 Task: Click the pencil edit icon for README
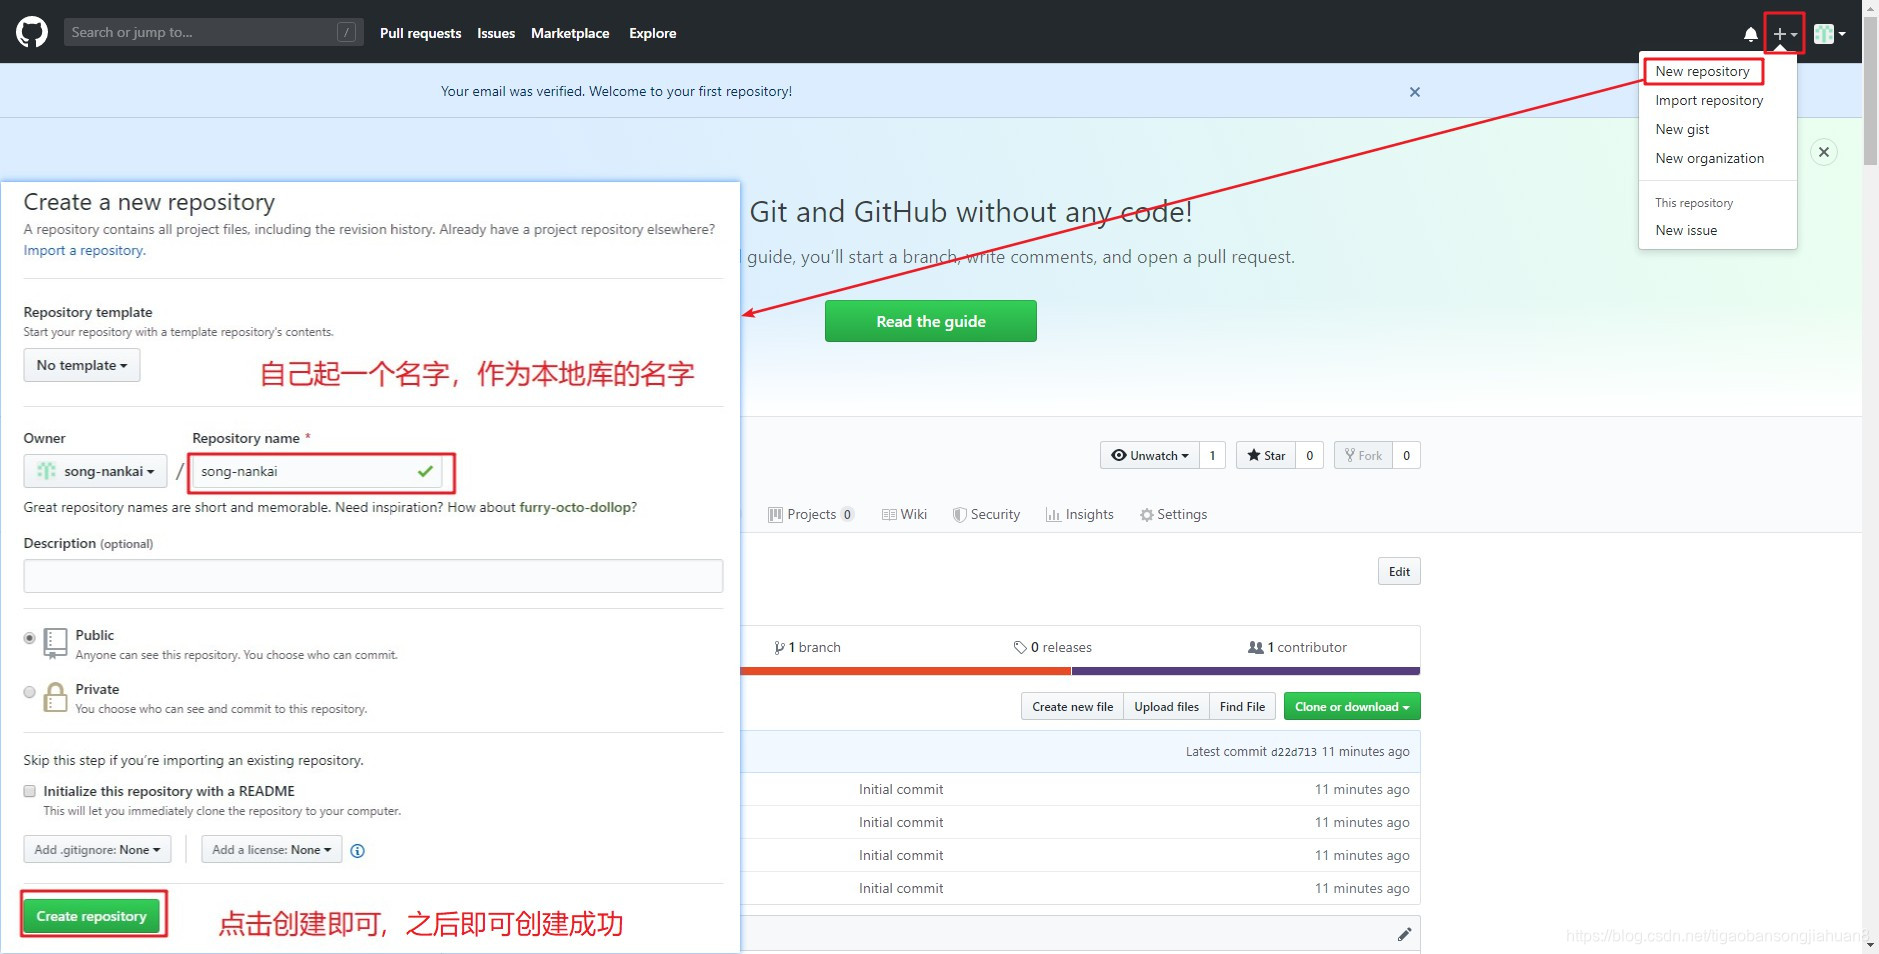(x=1404, y=934)
